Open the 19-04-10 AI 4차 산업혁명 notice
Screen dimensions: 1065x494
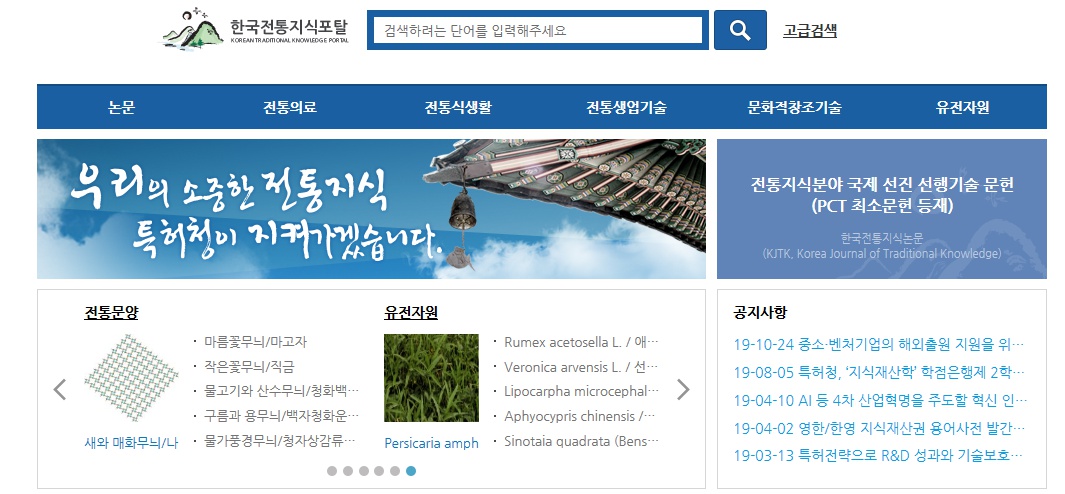[x=880, y=400]
